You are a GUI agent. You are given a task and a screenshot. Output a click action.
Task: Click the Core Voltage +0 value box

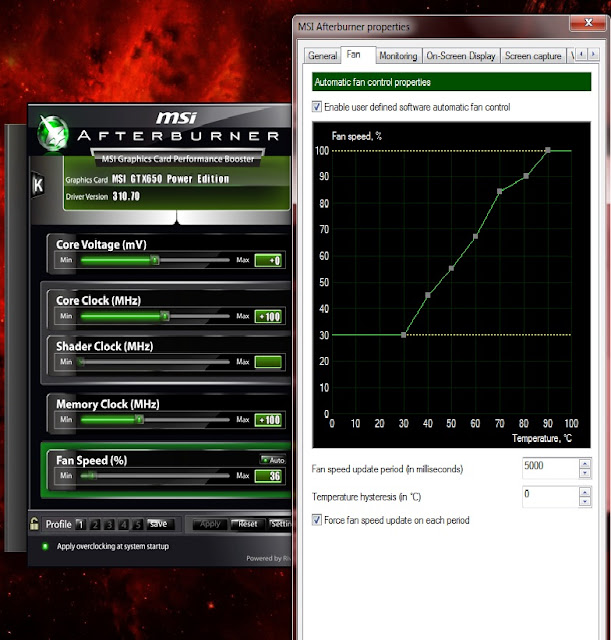tap(268, 260)
